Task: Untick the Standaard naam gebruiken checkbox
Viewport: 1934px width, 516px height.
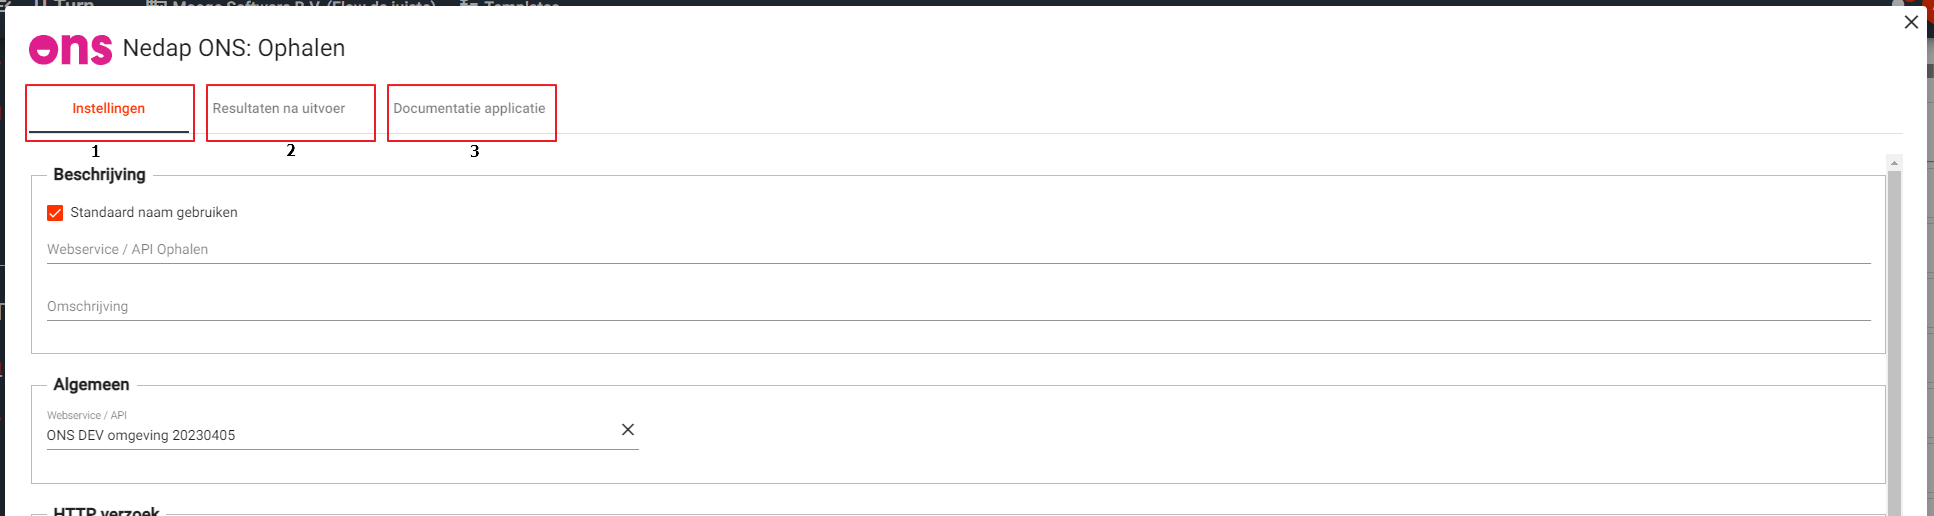Action: tap(55, 213)
